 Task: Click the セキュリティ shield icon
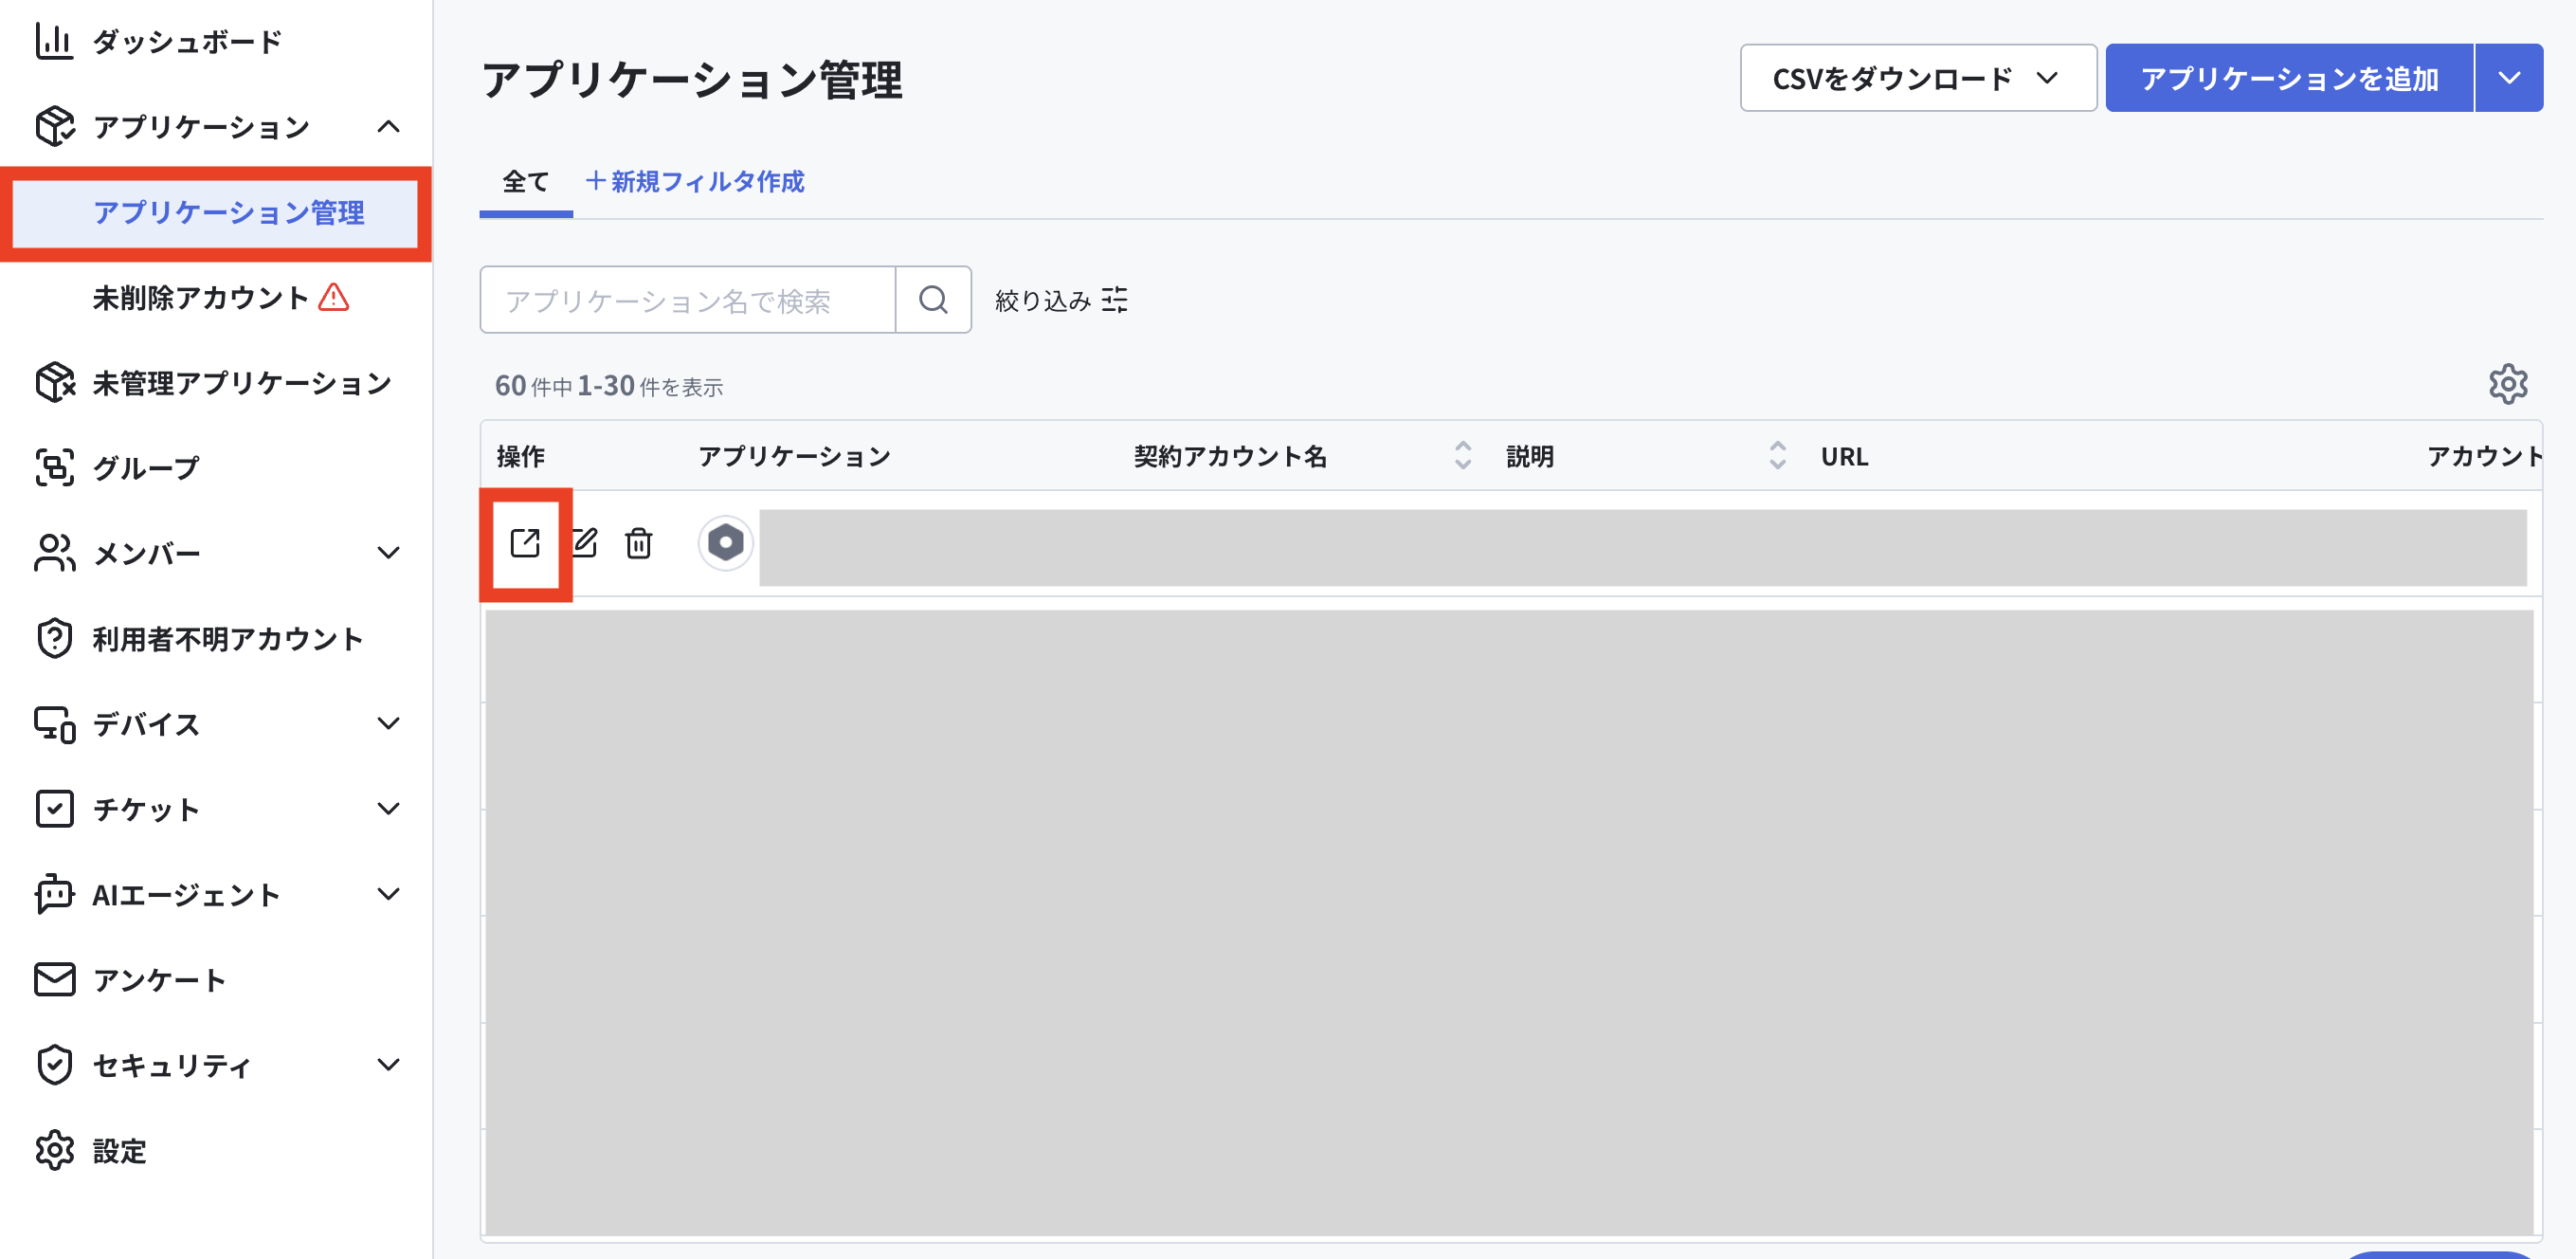[54, 1065]
